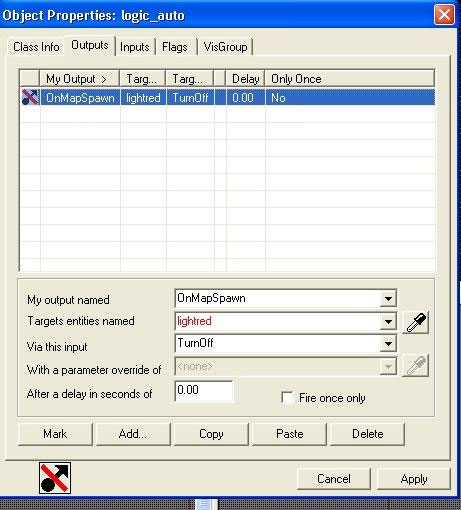Open the Inputs tab
The image size is (461, 510).
coord(135,47)
